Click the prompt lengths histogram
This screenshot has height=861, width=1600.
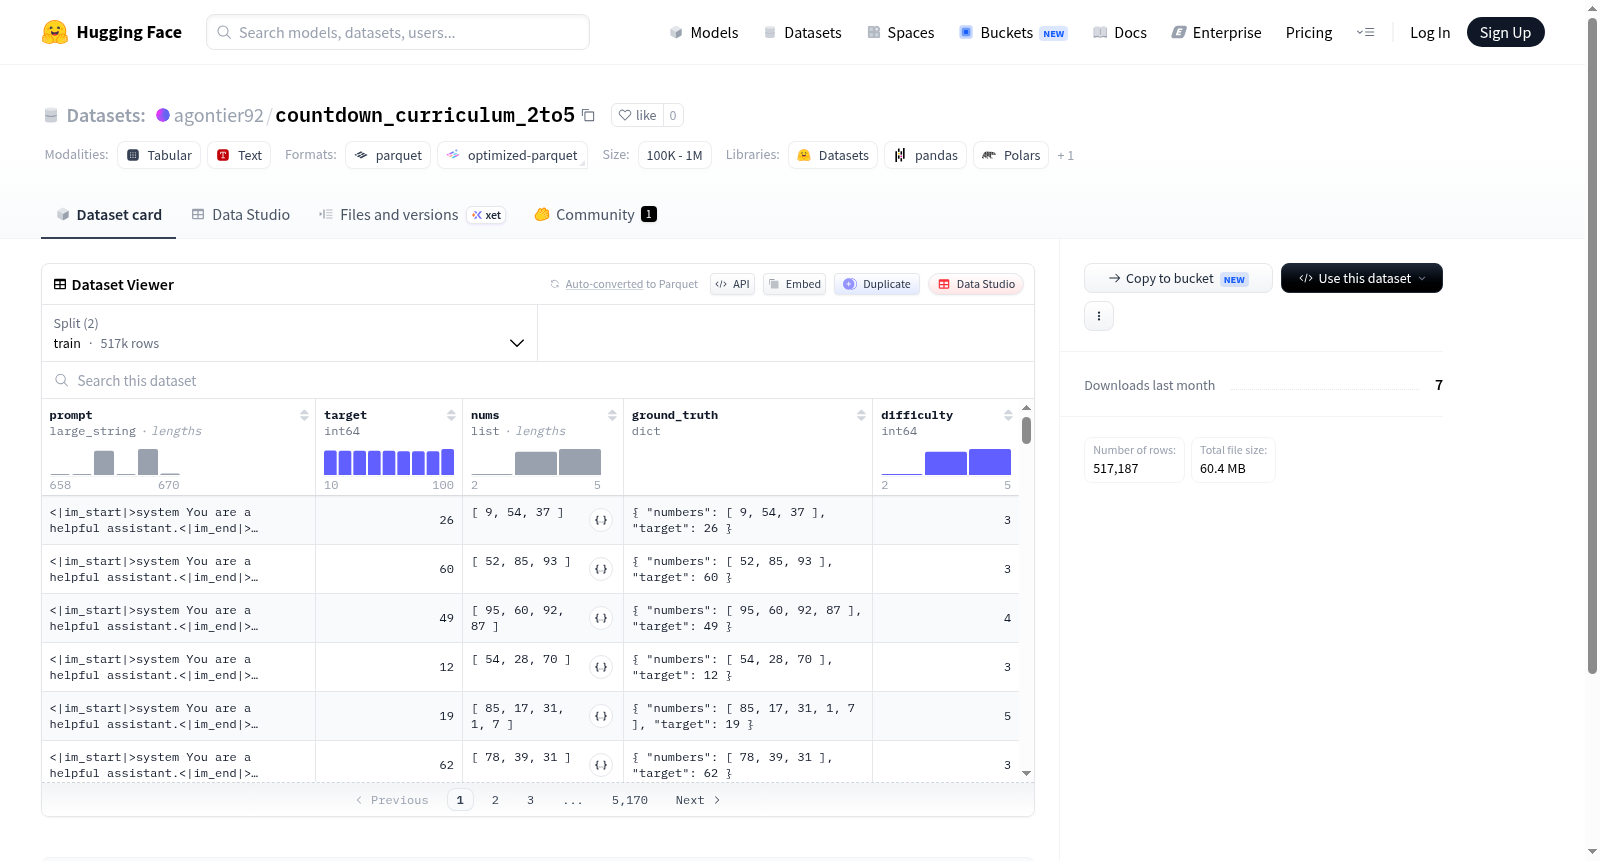click(x=115, y=461)
